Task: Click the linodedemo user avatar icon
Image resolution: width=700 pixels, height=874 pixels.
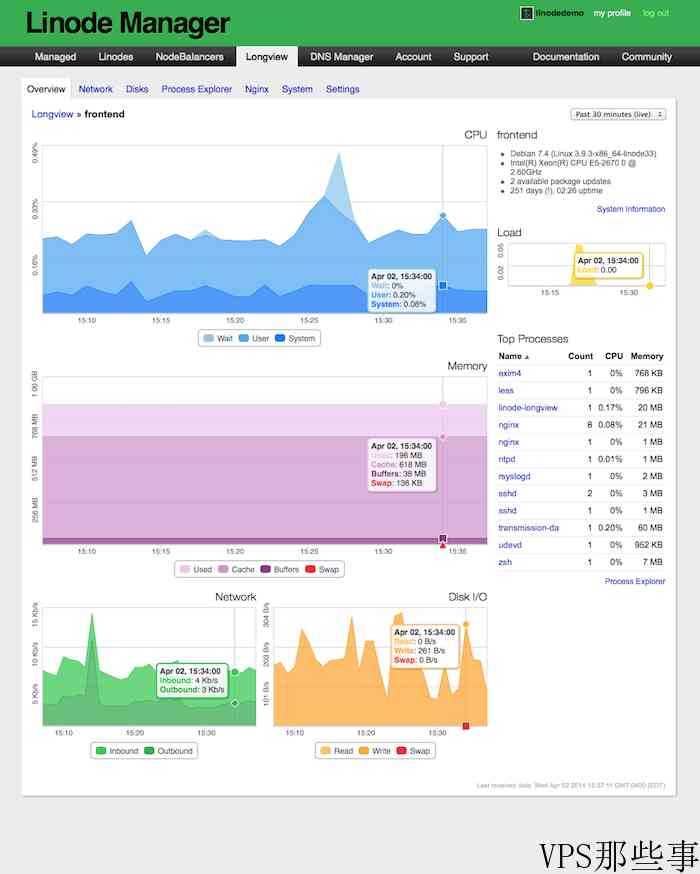Action: pyautogui.click(x=527, y=13)
